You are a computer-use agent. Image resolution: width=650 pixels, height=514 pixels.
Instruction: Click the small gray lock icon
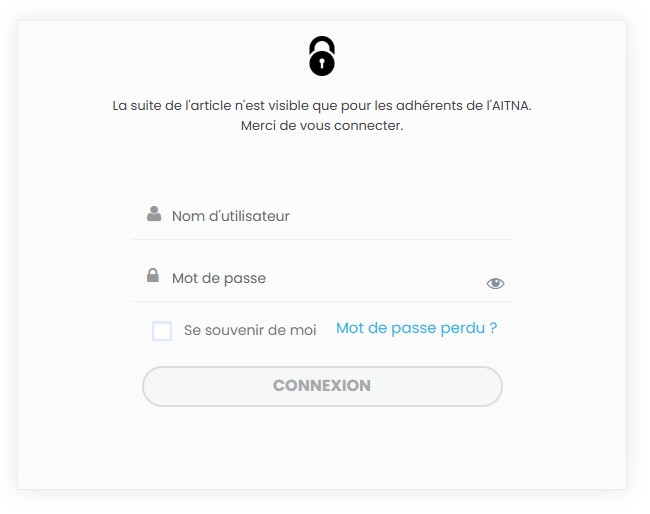pyautogui.click(x=153, y=275)
